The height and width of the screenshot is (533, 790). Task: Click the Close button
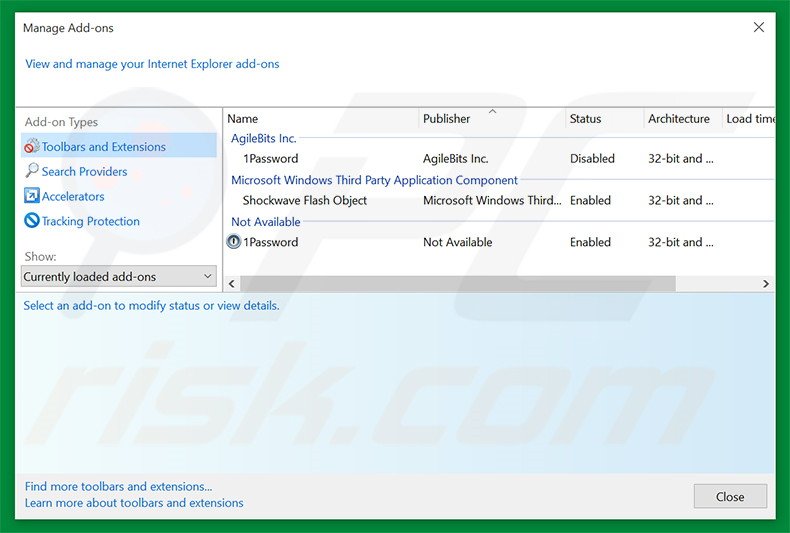(730, 497)
